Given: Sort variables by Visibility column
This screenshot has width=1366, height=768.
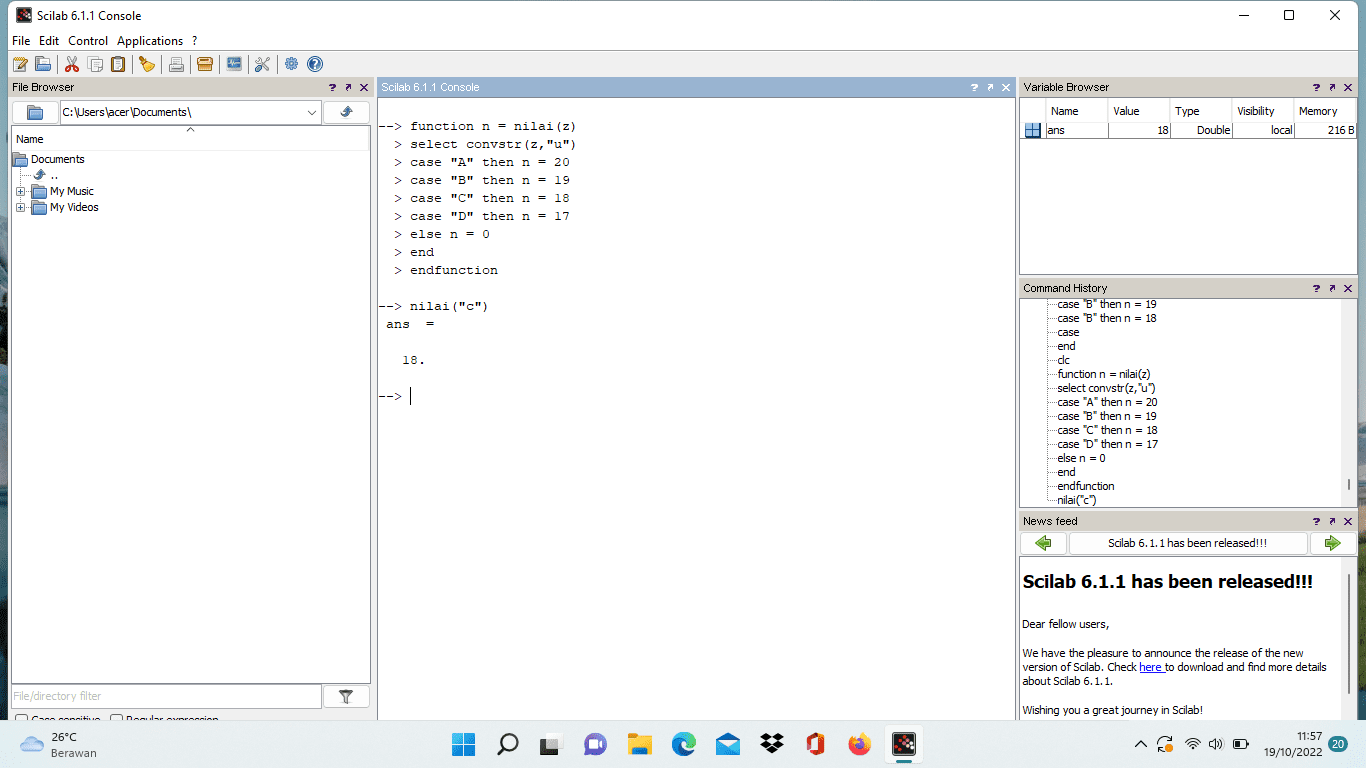Looking at the screenshot, I should (x=1263, y=111).
